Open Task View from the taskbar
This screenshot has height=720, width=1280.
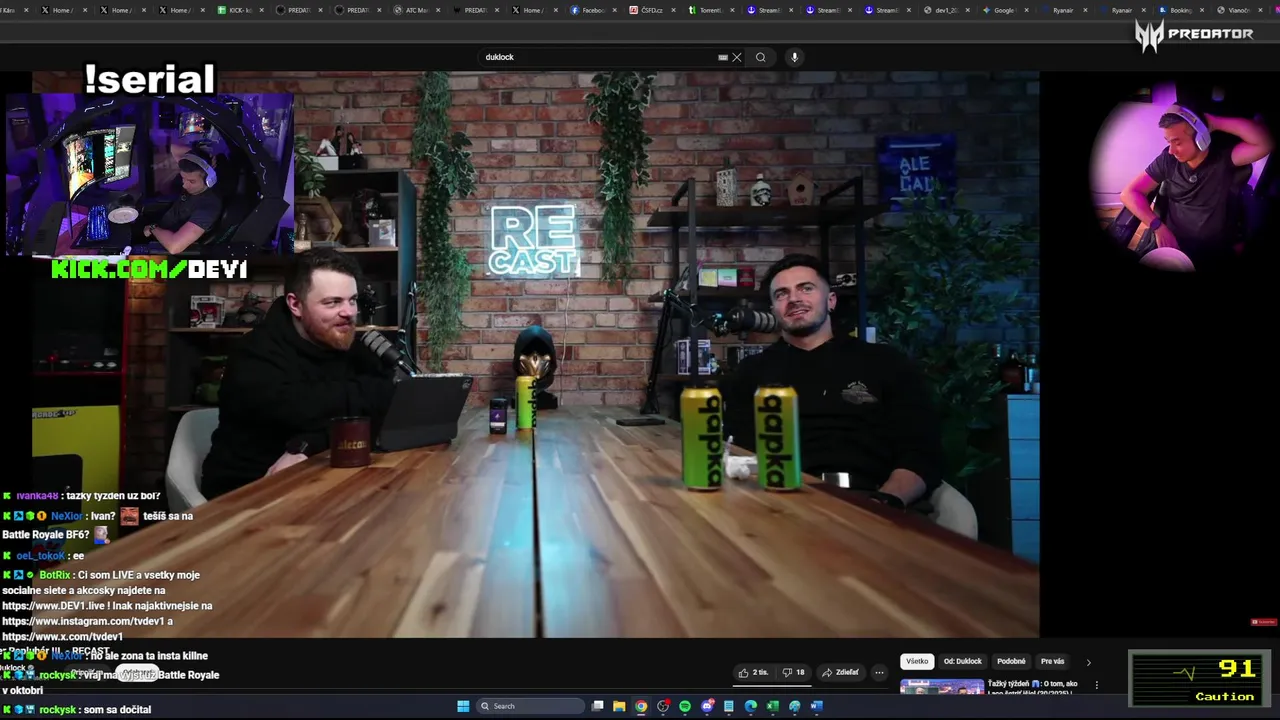pyautogui.click(x=598, y=706)
